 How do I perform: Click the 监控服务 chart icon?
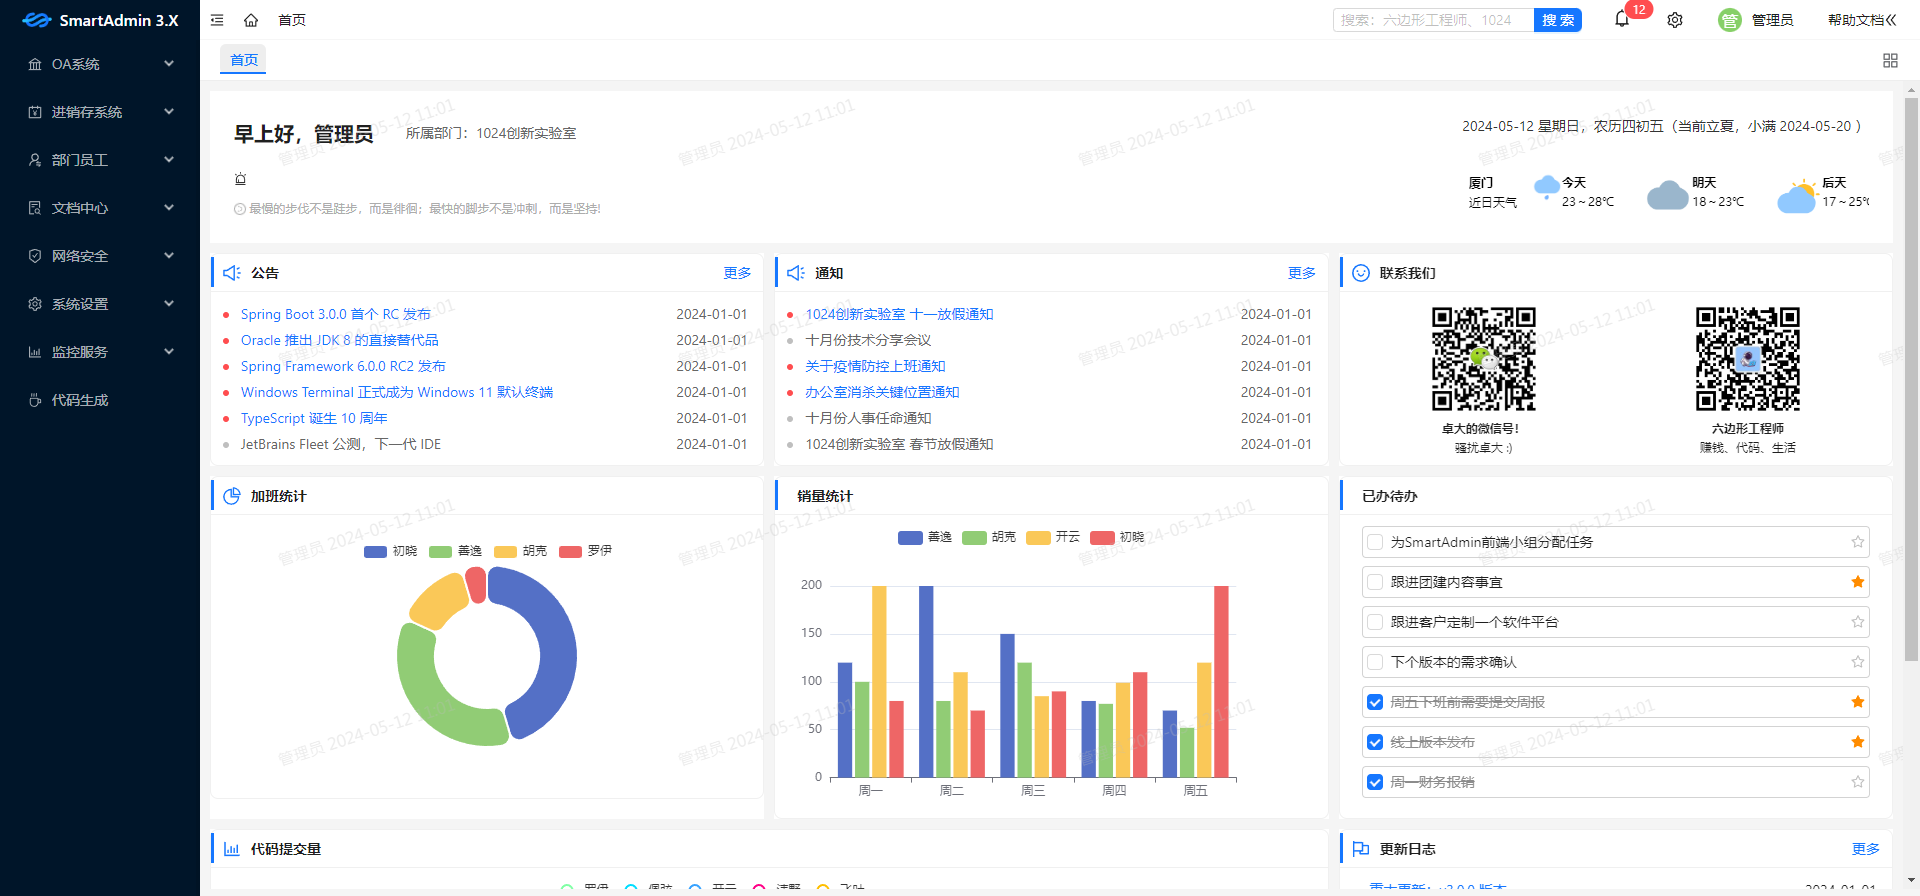[35, 352]
